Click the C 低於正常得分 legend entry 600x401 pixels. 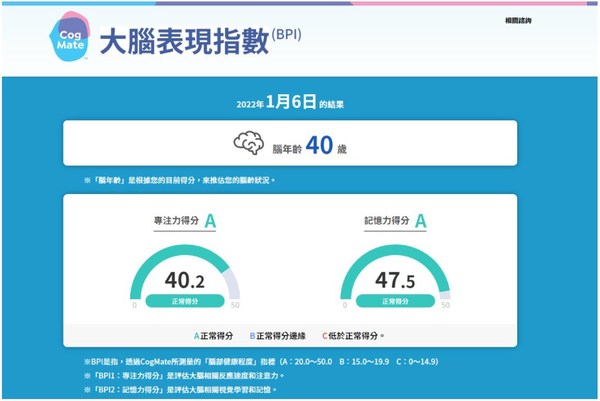(x=353, y=336)
